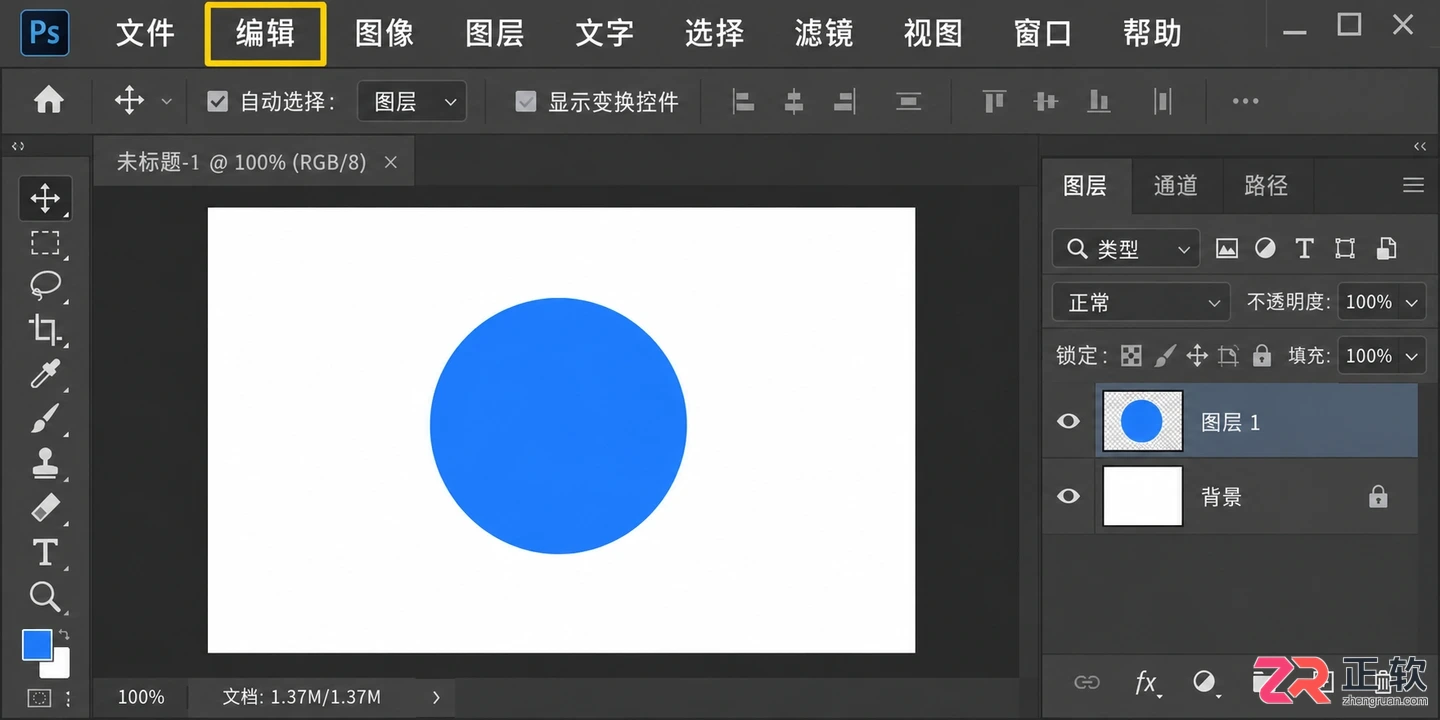1440x720 pixels.
Task: Toggle lock all for the layer
Action: pos(1262,355)
